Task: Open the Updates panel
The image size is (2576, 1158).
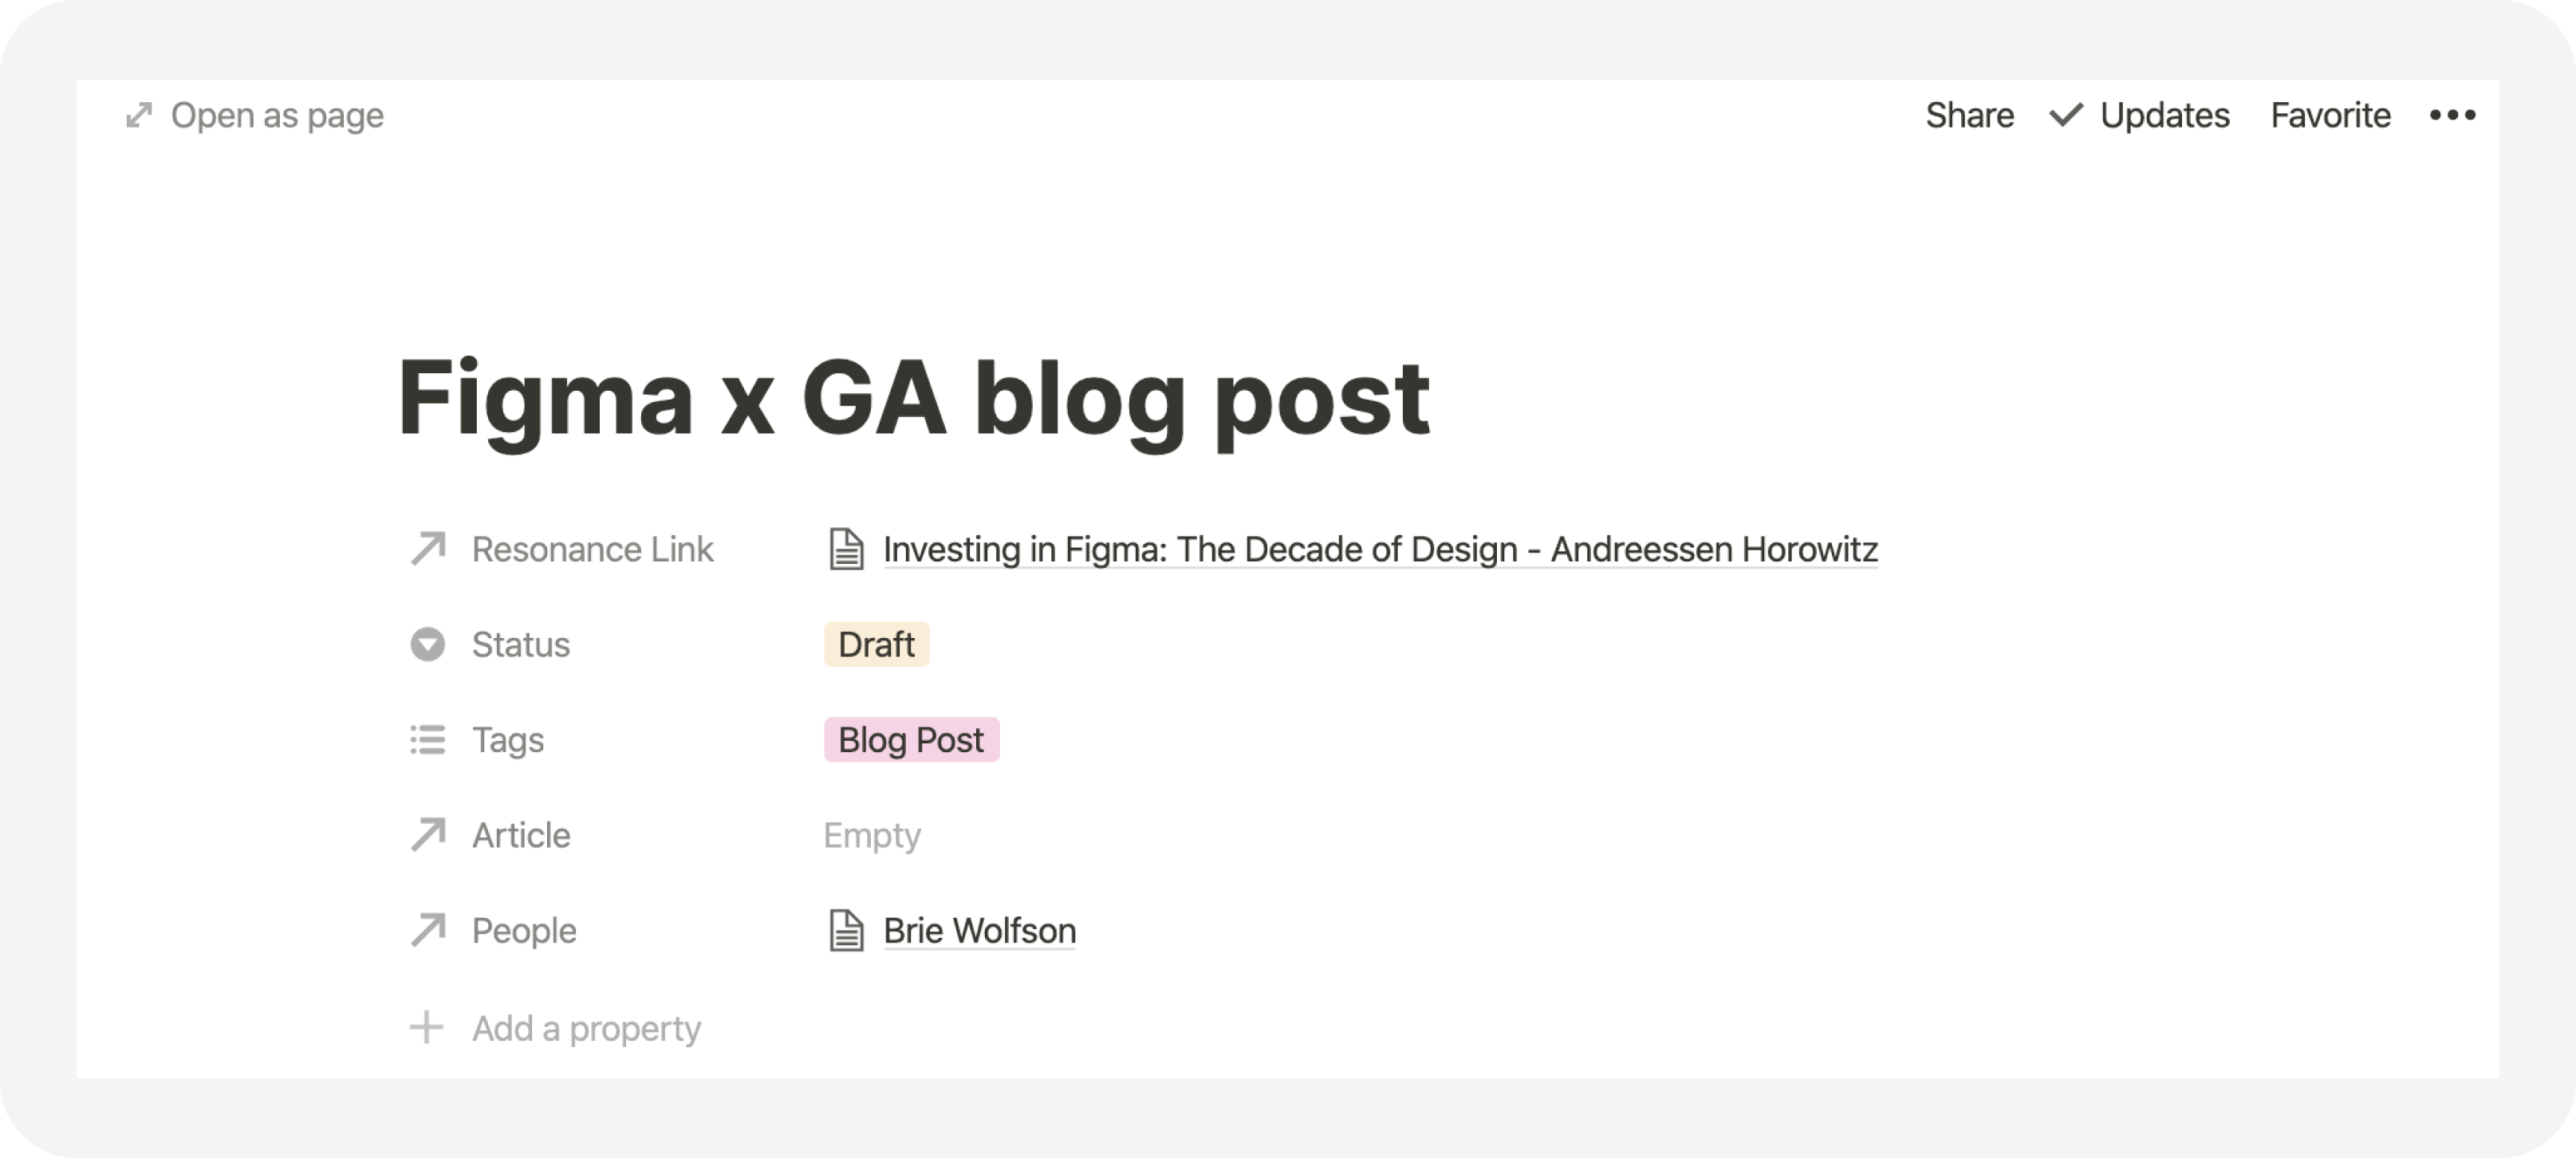Action: click(x=2164, y=116)
